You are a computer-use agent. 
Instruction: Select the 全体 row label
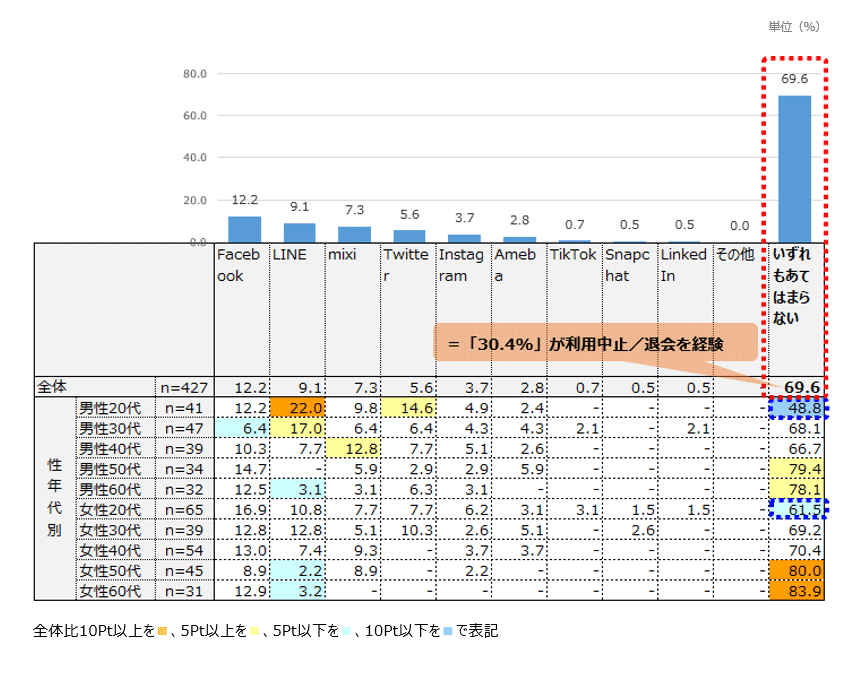[x=50, y=387]
